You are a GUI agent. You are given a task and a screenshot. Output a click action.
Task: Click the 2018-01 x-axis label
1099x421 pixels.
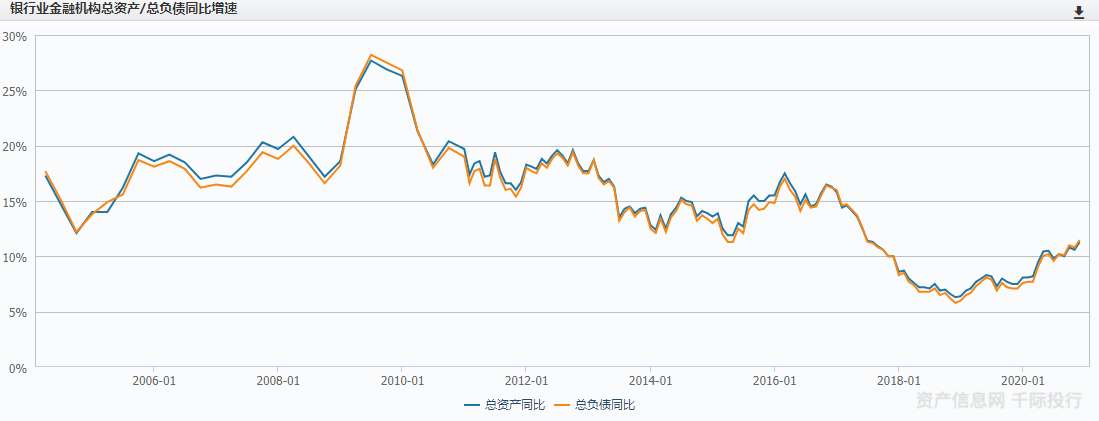pyautogui.click(x=899, y=380)
